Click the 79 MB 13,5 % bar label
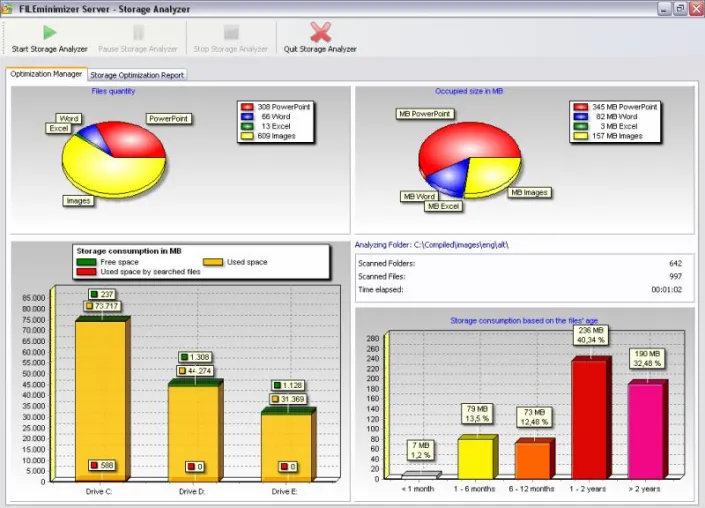The image size is (705, 508). coord(477,414)
